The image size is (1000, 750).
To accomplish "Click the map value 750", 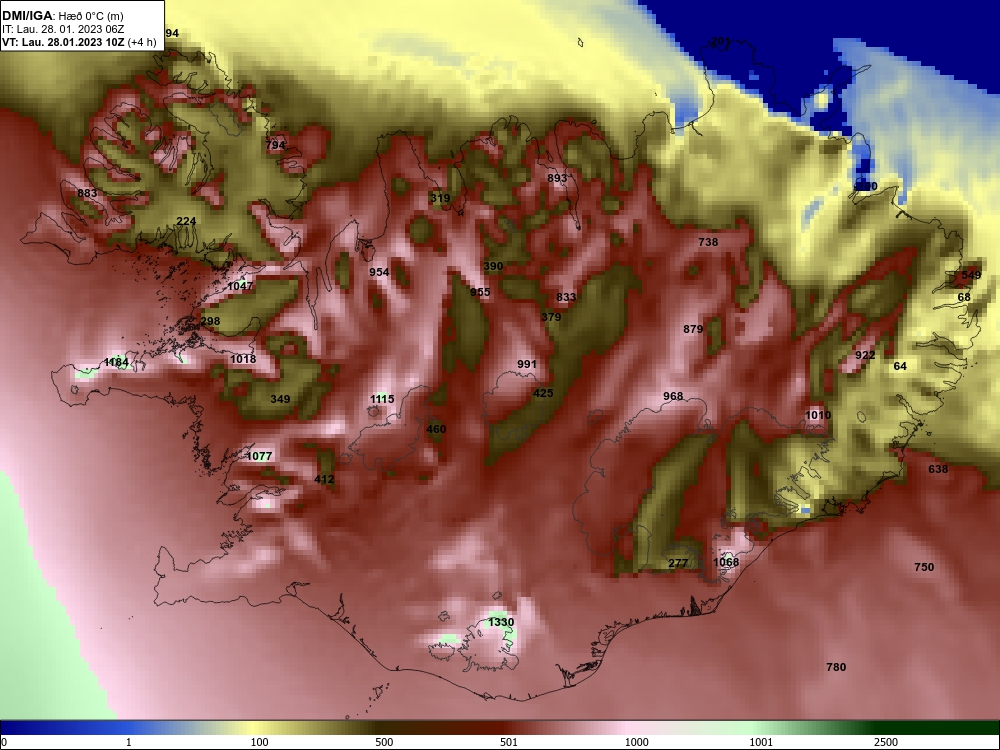I will tap(924, 567).
